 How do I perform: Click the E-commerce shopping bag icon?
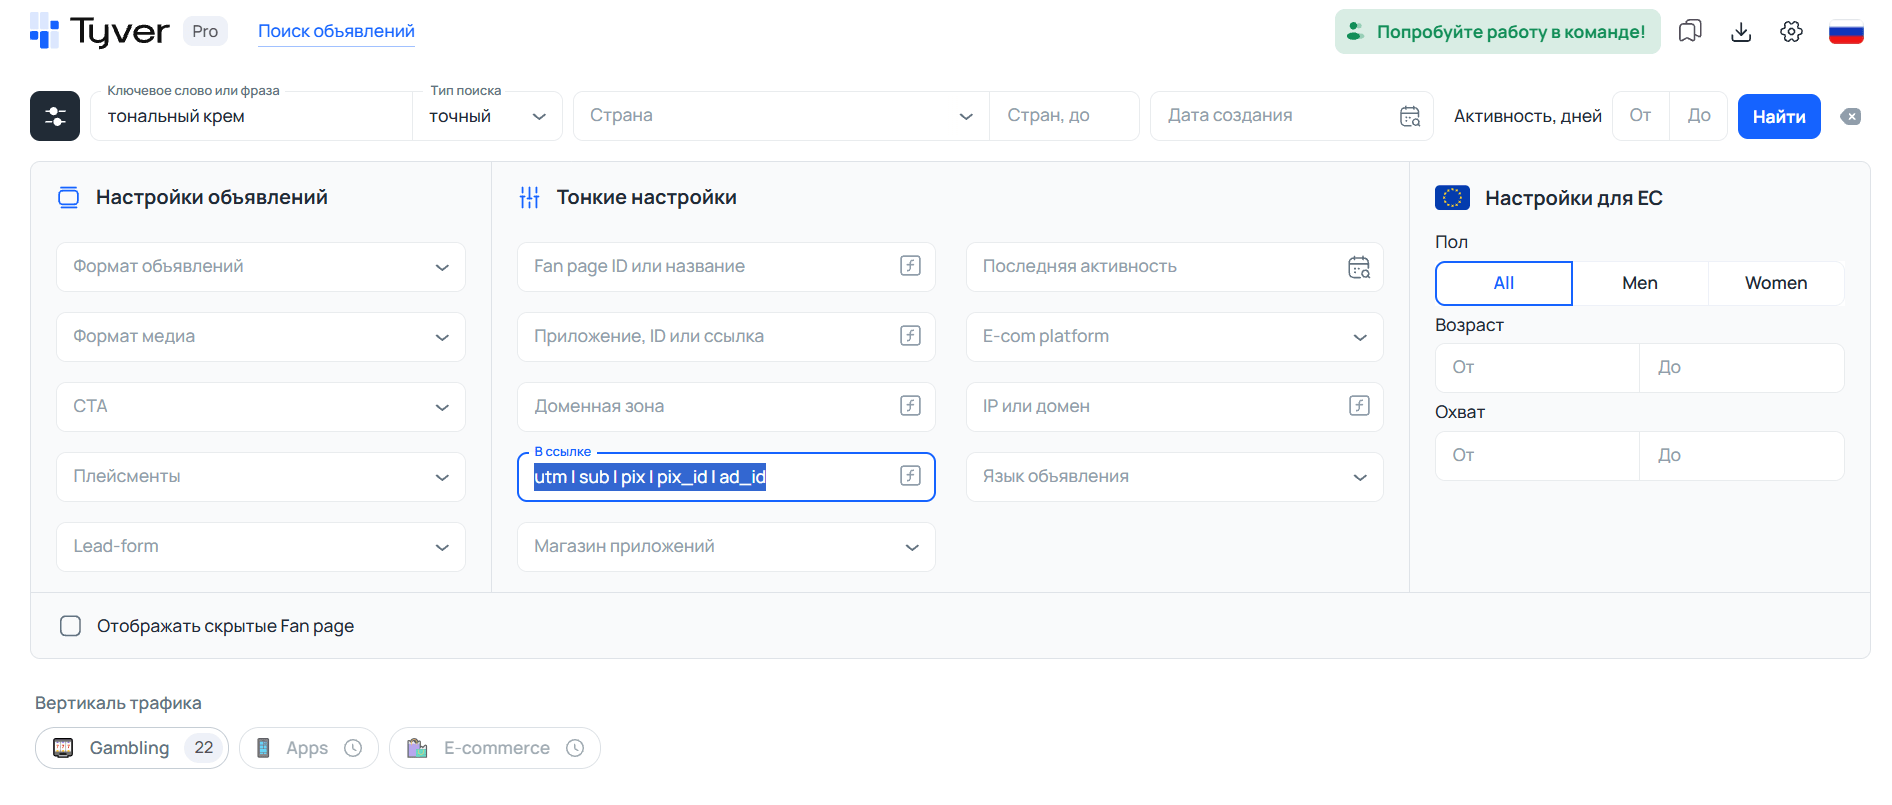coord(417,748)
